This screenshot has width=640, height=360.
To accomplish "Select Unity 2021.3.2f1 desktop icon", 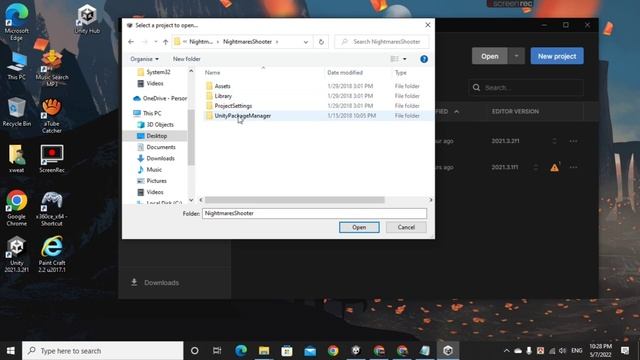I will click(16, 254).
